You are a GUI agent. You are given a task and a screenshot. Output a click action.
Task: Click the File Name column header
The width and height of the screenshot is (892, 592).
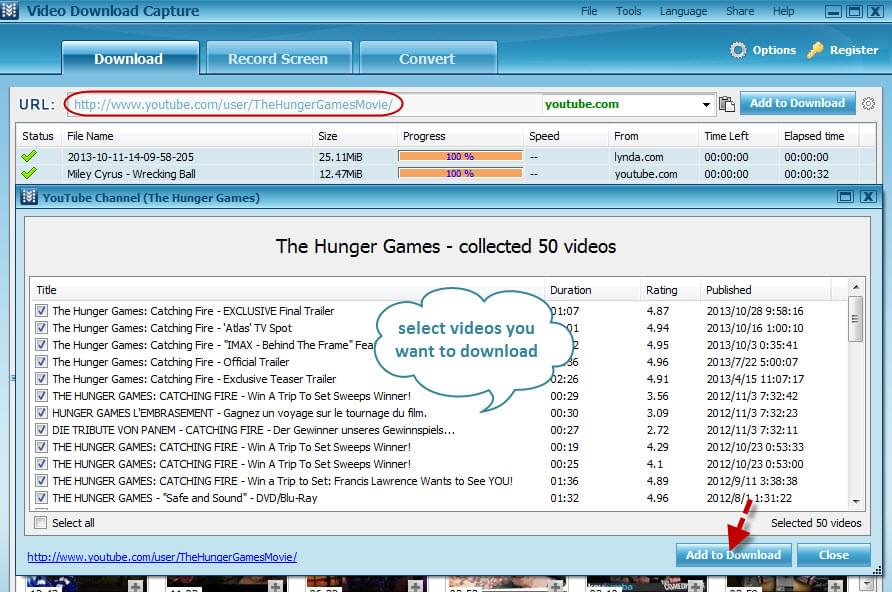187,136
